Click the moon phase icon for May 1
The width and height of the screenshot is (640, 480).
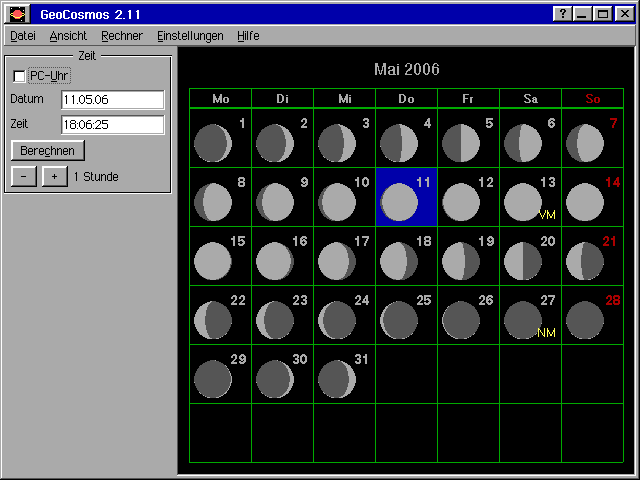tap(212, 144)
